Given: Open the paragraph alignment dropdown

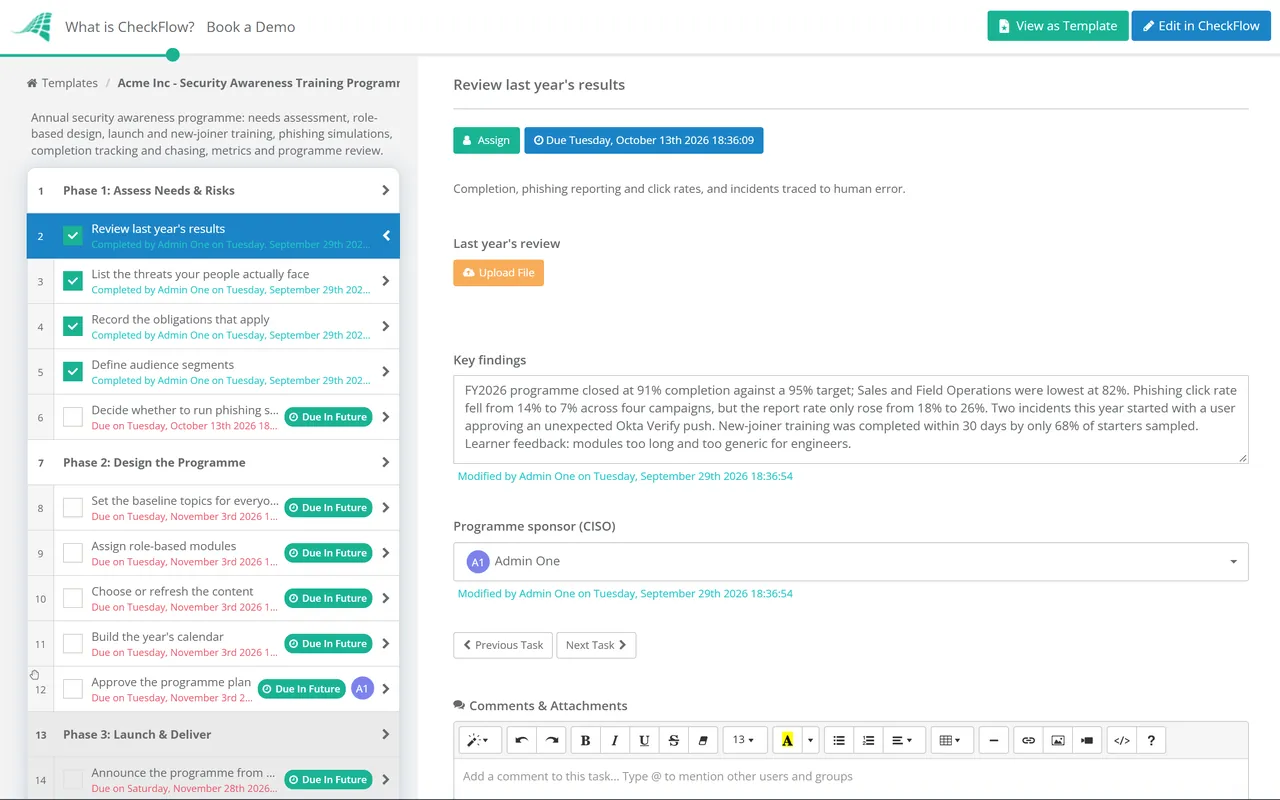Looking at the screenshot, I should [903, 740].
